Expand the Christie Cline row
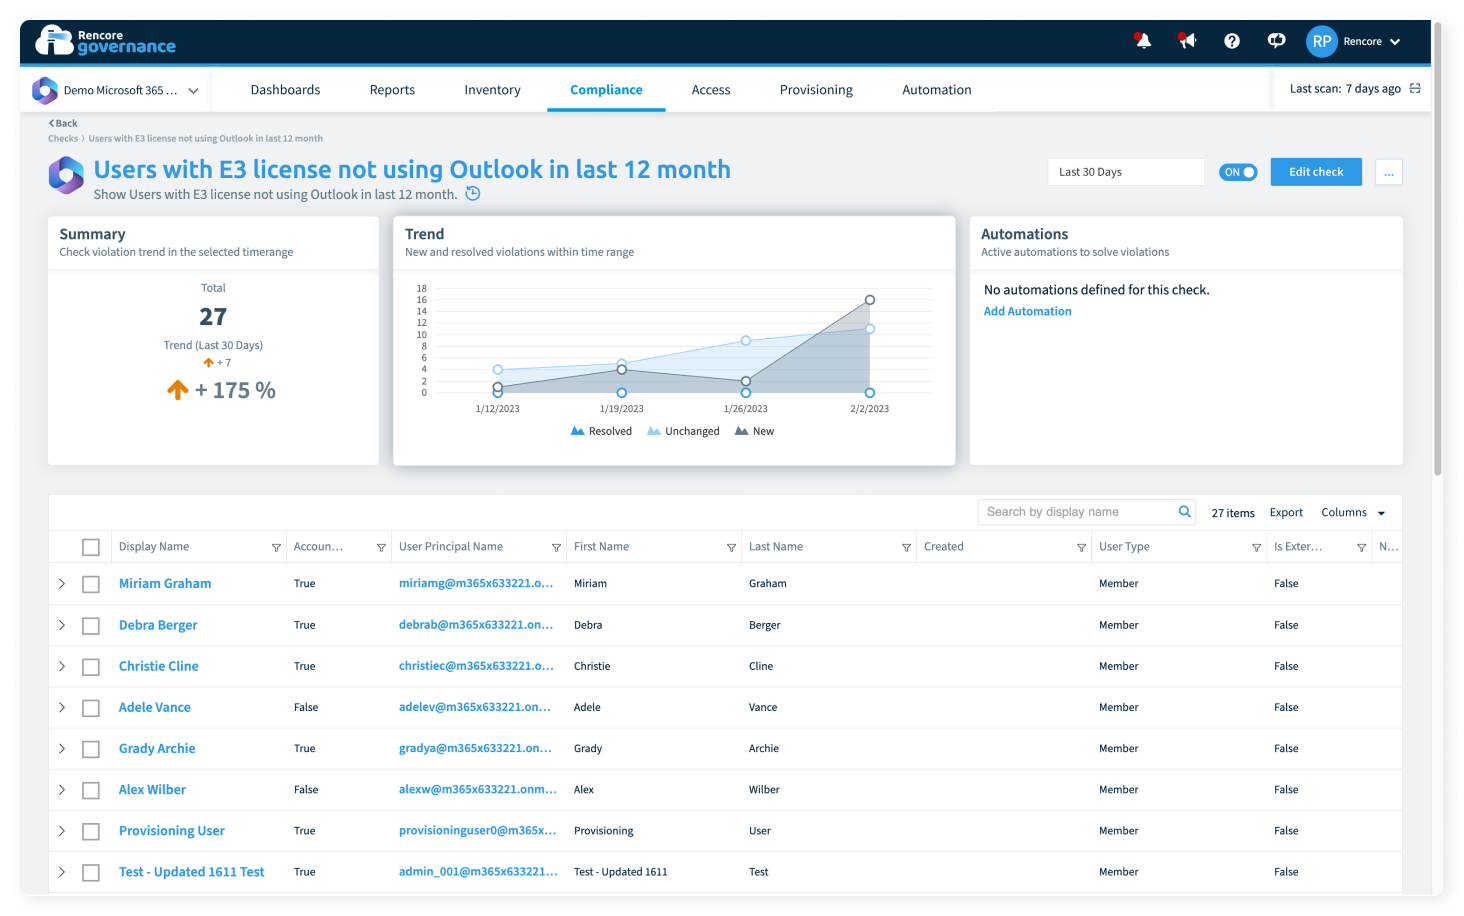Screen dimensions: 1464x916 (62, 666)
